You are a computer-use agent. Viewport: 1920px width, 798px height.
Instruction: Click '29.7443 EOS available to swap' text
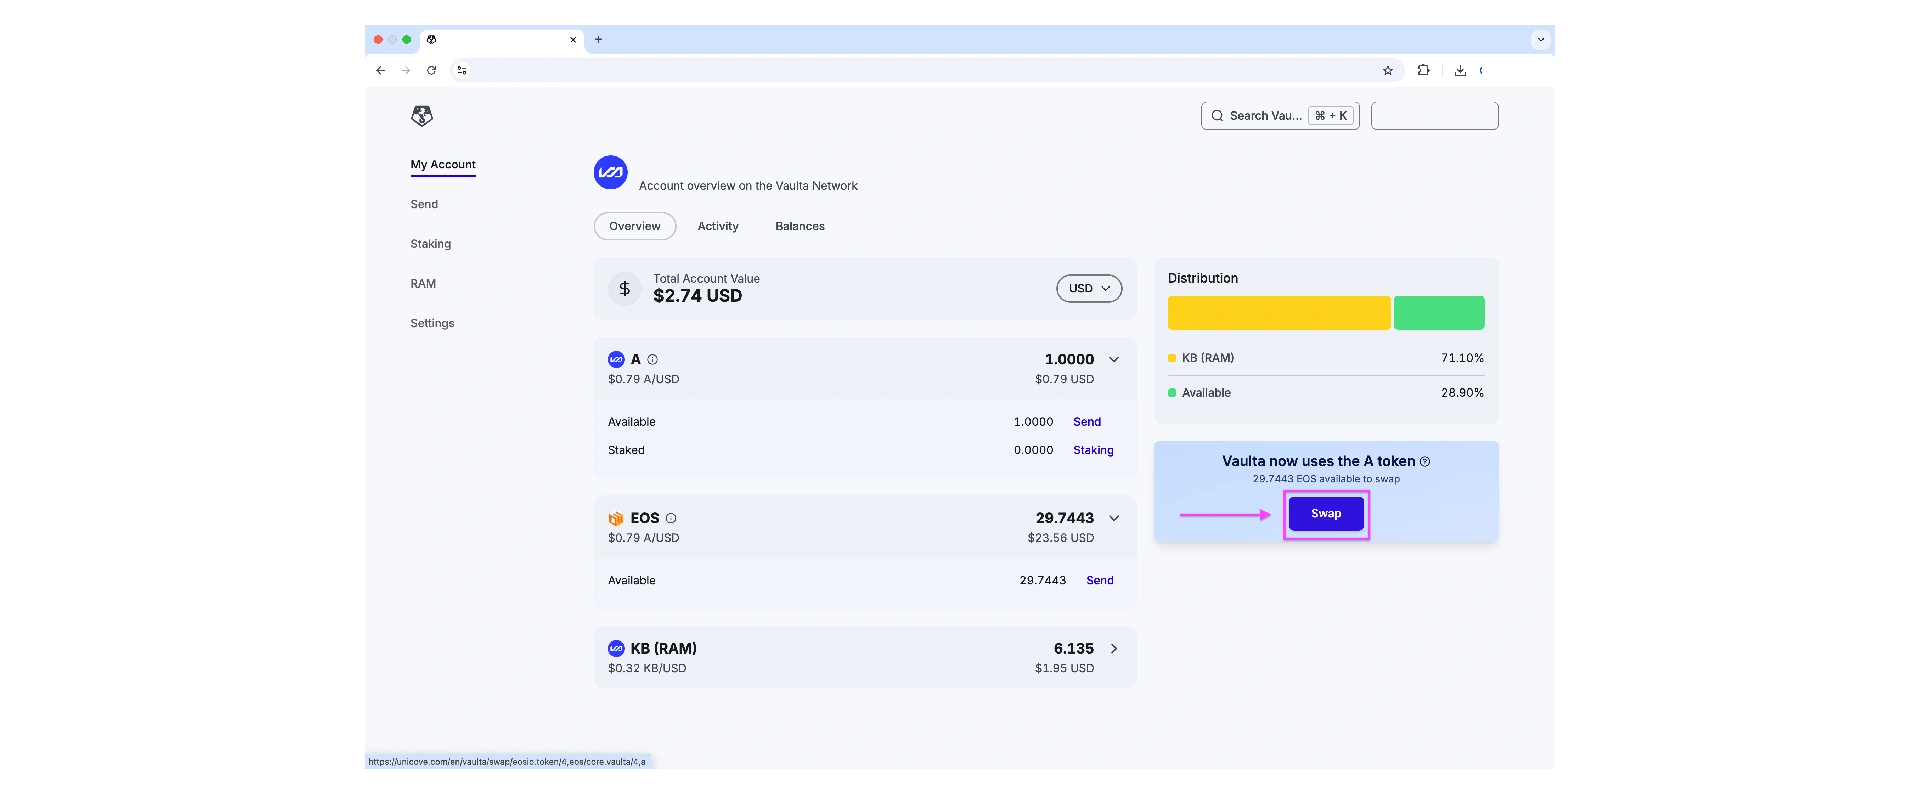(1326, 479)
